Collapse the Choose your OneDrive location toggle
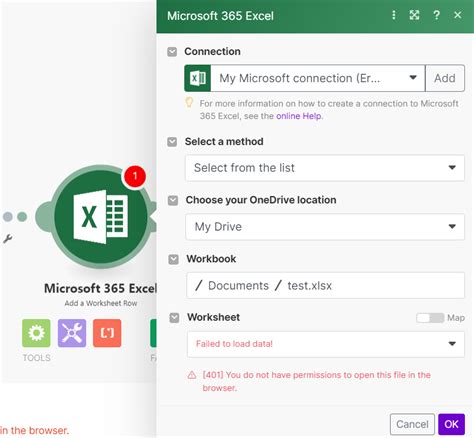The image size is (474, 438). 173,200
